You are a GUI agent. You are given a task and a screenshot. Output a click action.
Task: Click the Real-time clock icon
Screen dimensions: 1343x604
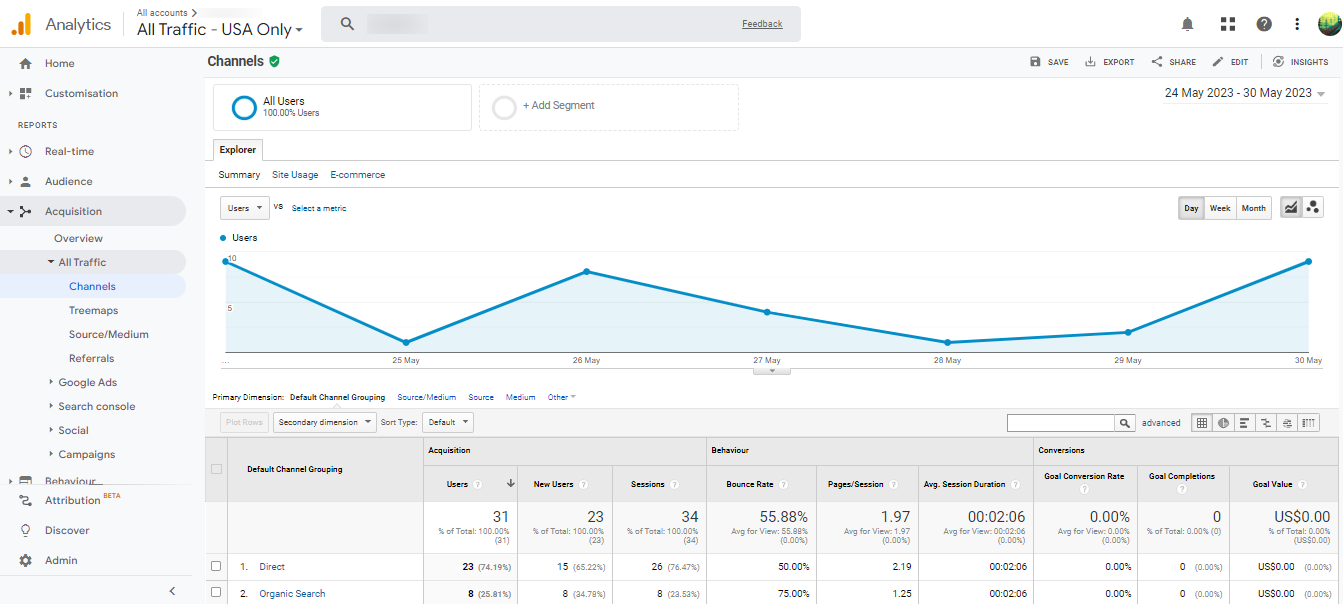click(26, 151)
